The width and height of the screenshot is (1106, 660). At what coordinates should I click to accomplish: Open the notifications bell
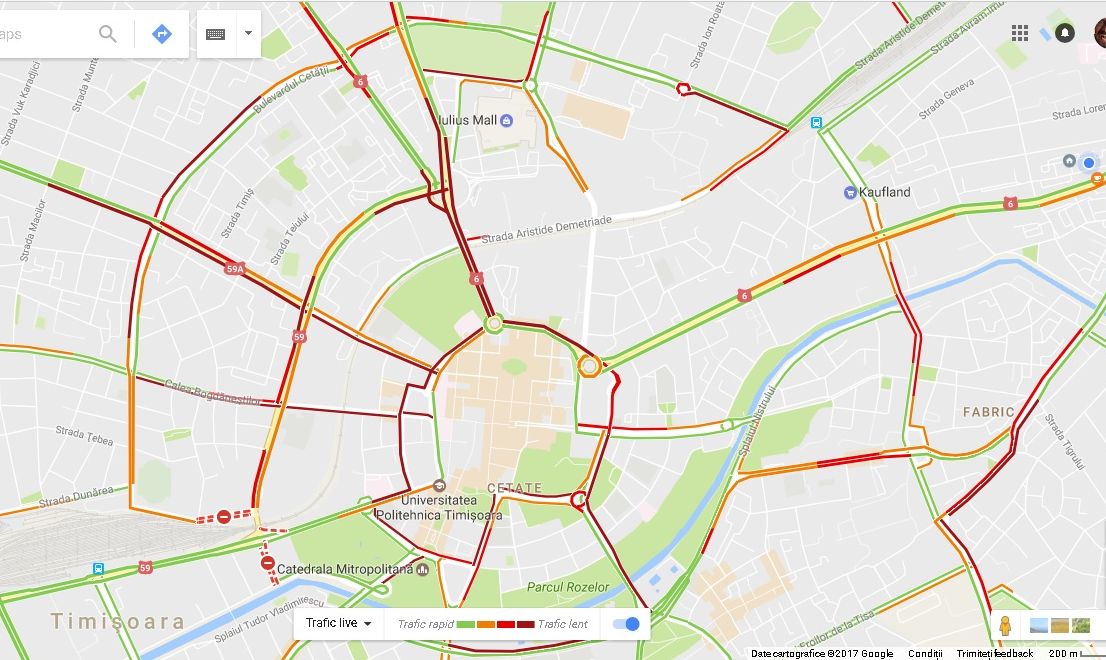click(x=1064, y=33)
